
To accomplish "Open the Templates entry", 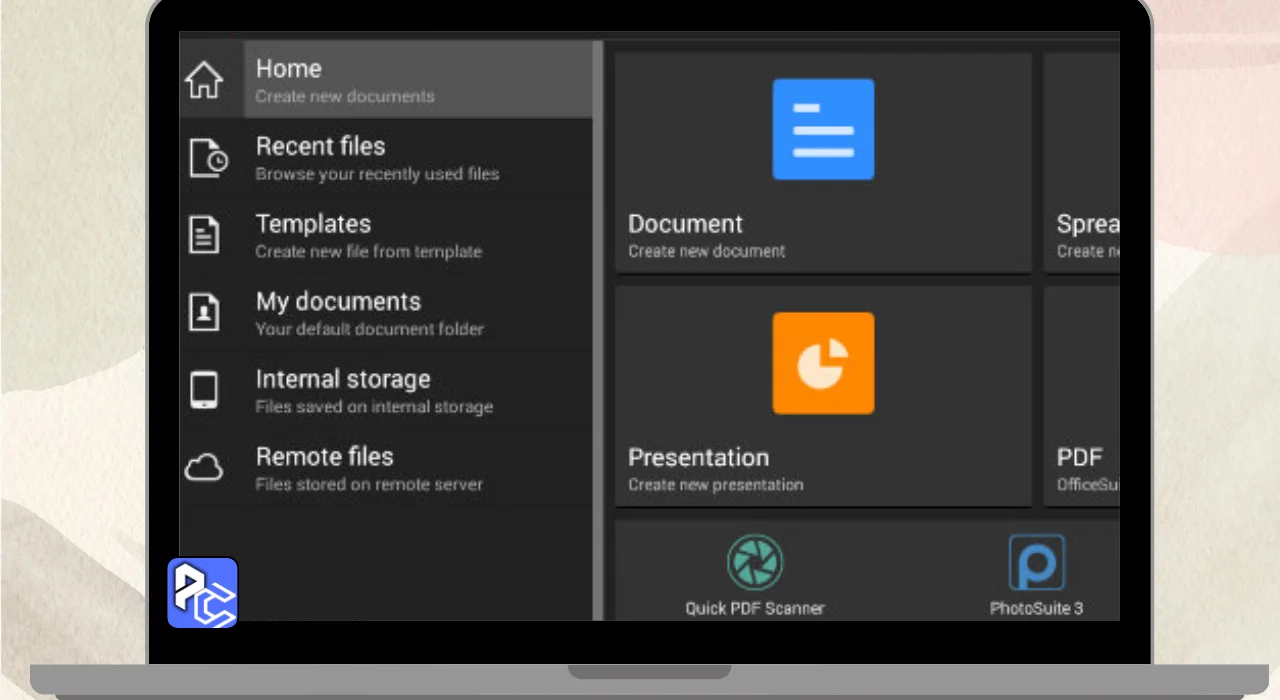I will click(x=386, y=235).
